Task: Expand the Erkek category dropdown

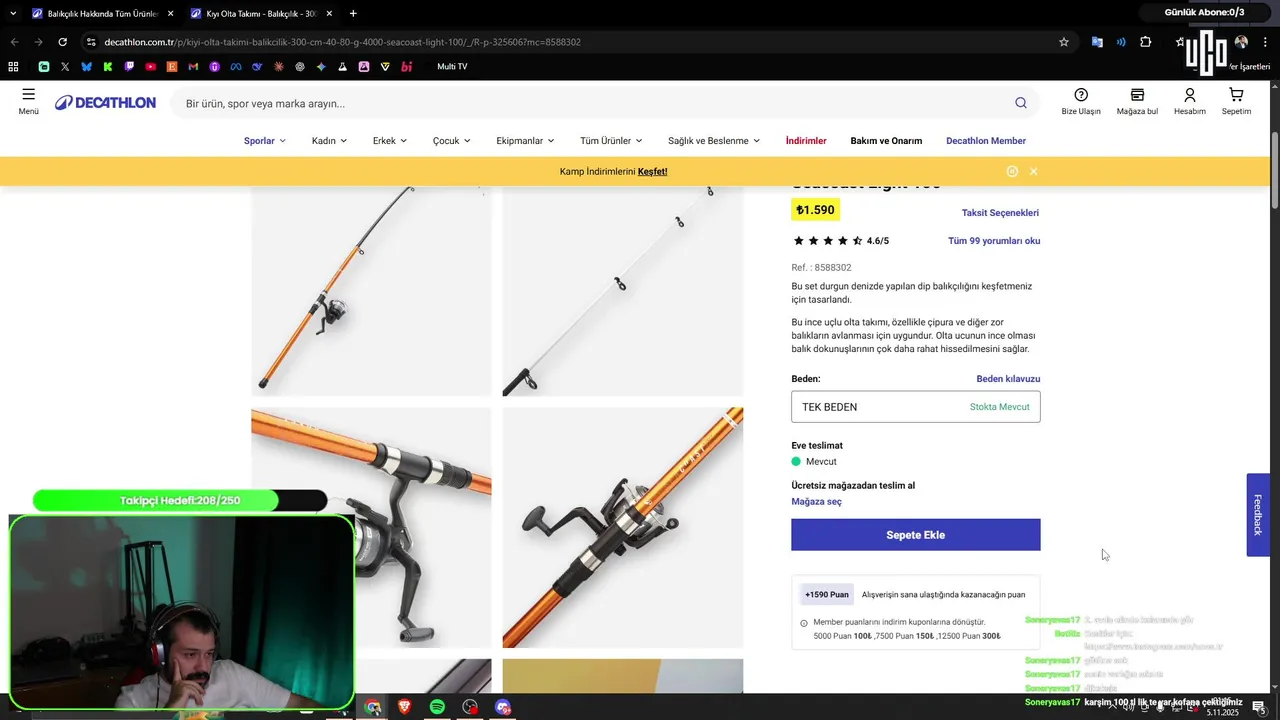Action: [390, 141]
